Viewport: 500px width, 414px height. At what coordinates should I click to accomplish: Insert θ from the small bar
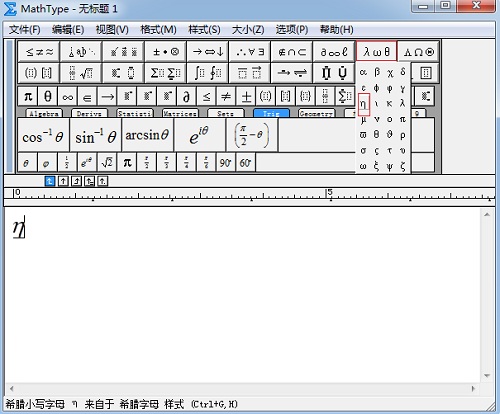click(48, 97)
